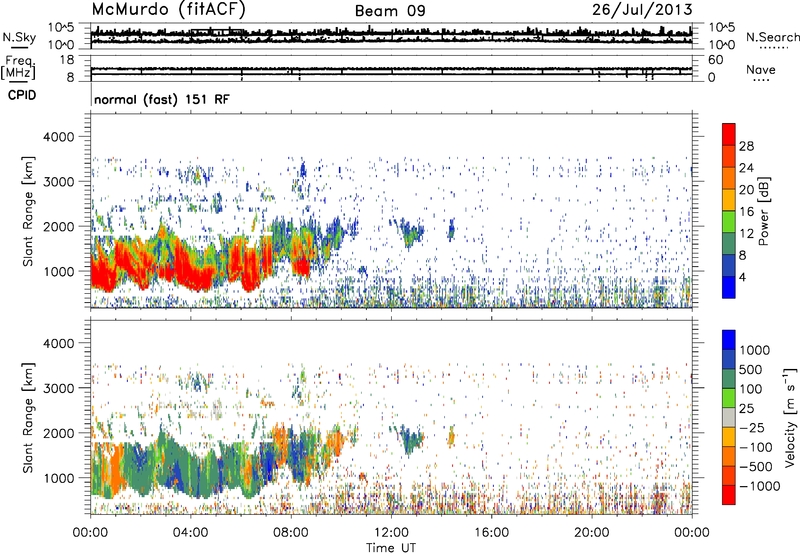Click the 24 label on Power colorbar
Screen dimensions: 800x554
tap(746, 168)
